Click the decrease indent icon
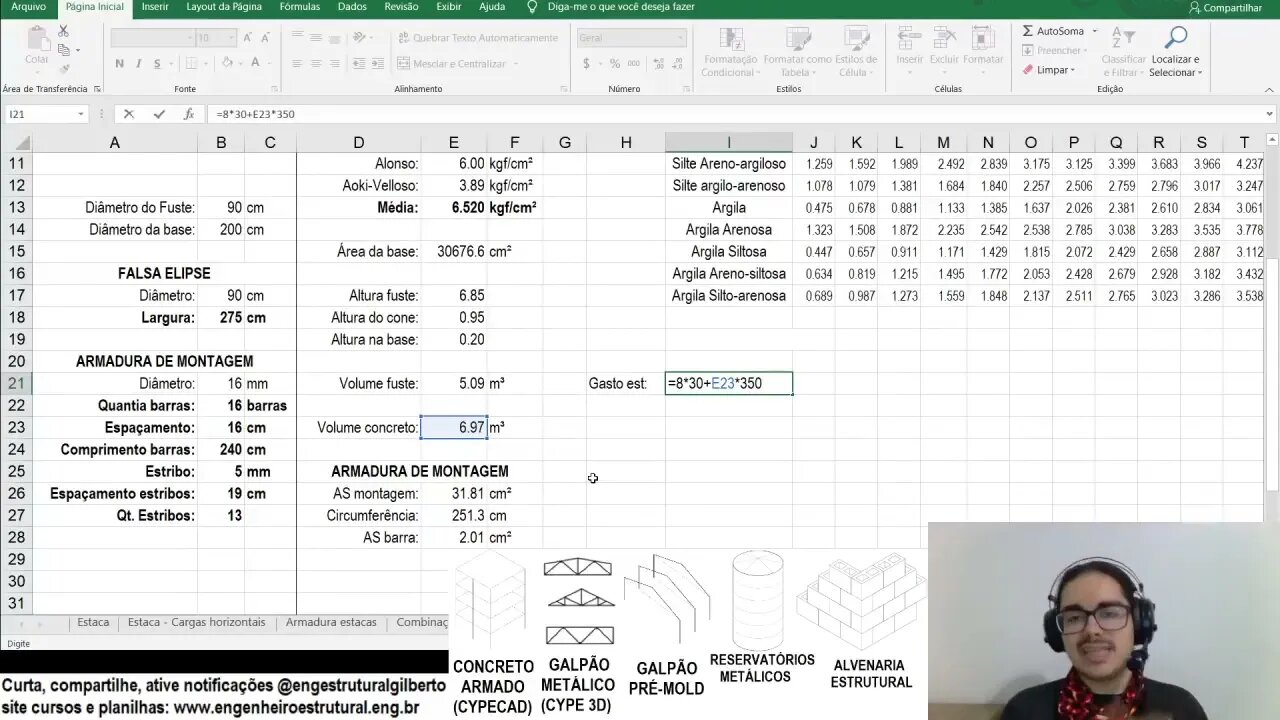 pyautogui.click(x=358, y=63)
